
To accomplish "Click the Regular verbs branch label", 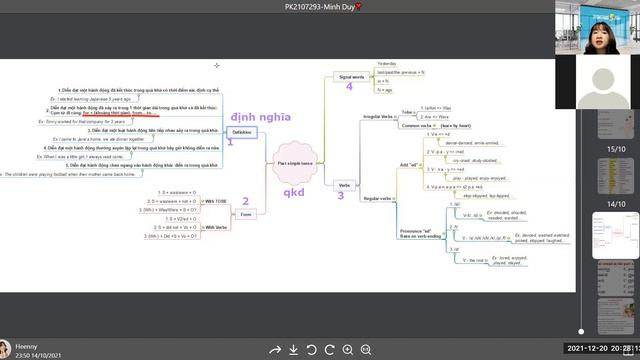I will (x=377, y=198).
